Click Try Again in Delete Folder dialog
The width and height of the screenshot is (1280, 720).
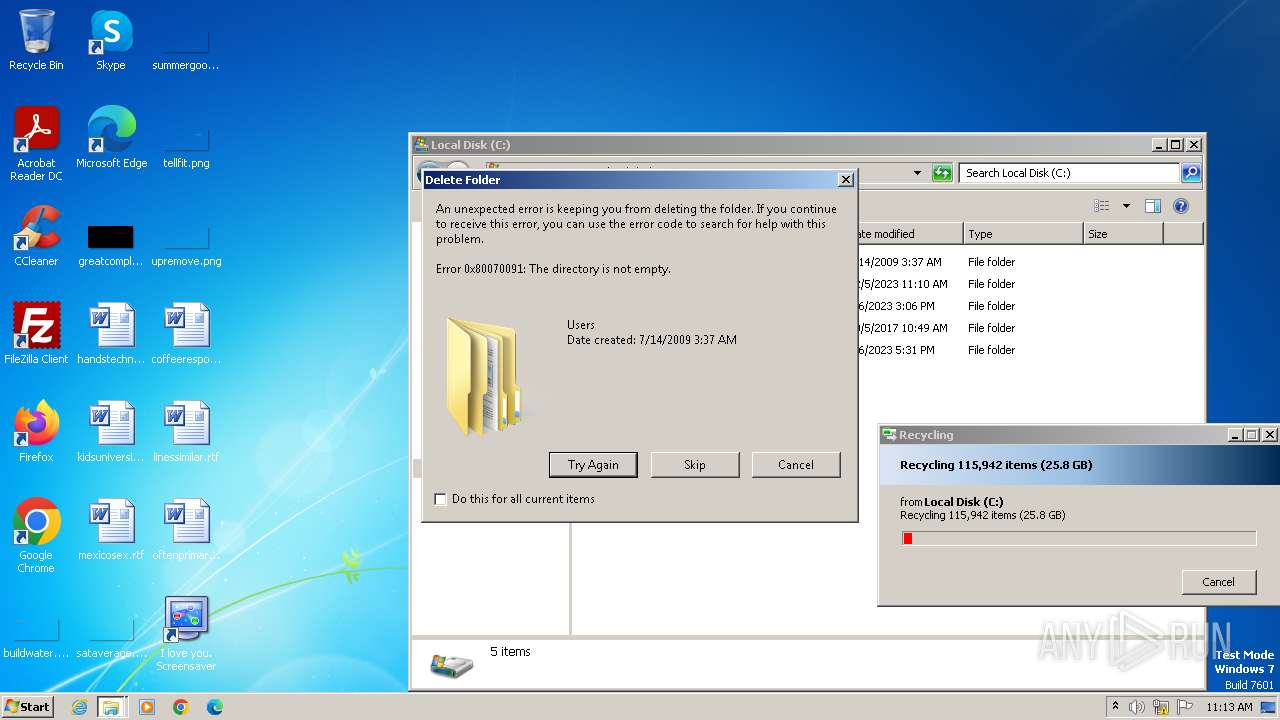[593, 465]
